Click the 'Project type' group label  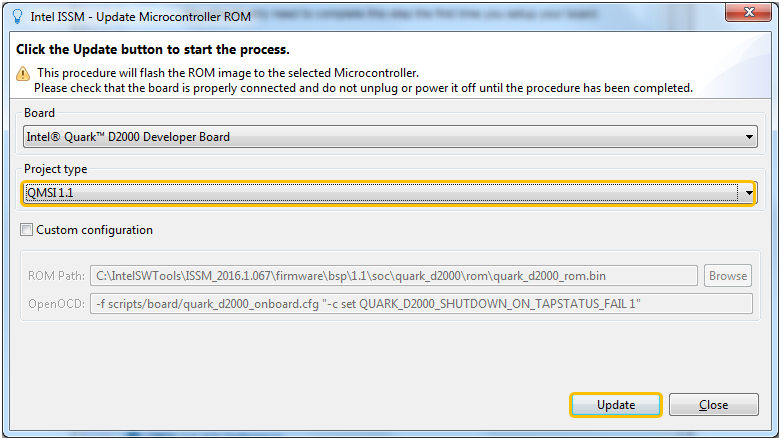point(55,169)
